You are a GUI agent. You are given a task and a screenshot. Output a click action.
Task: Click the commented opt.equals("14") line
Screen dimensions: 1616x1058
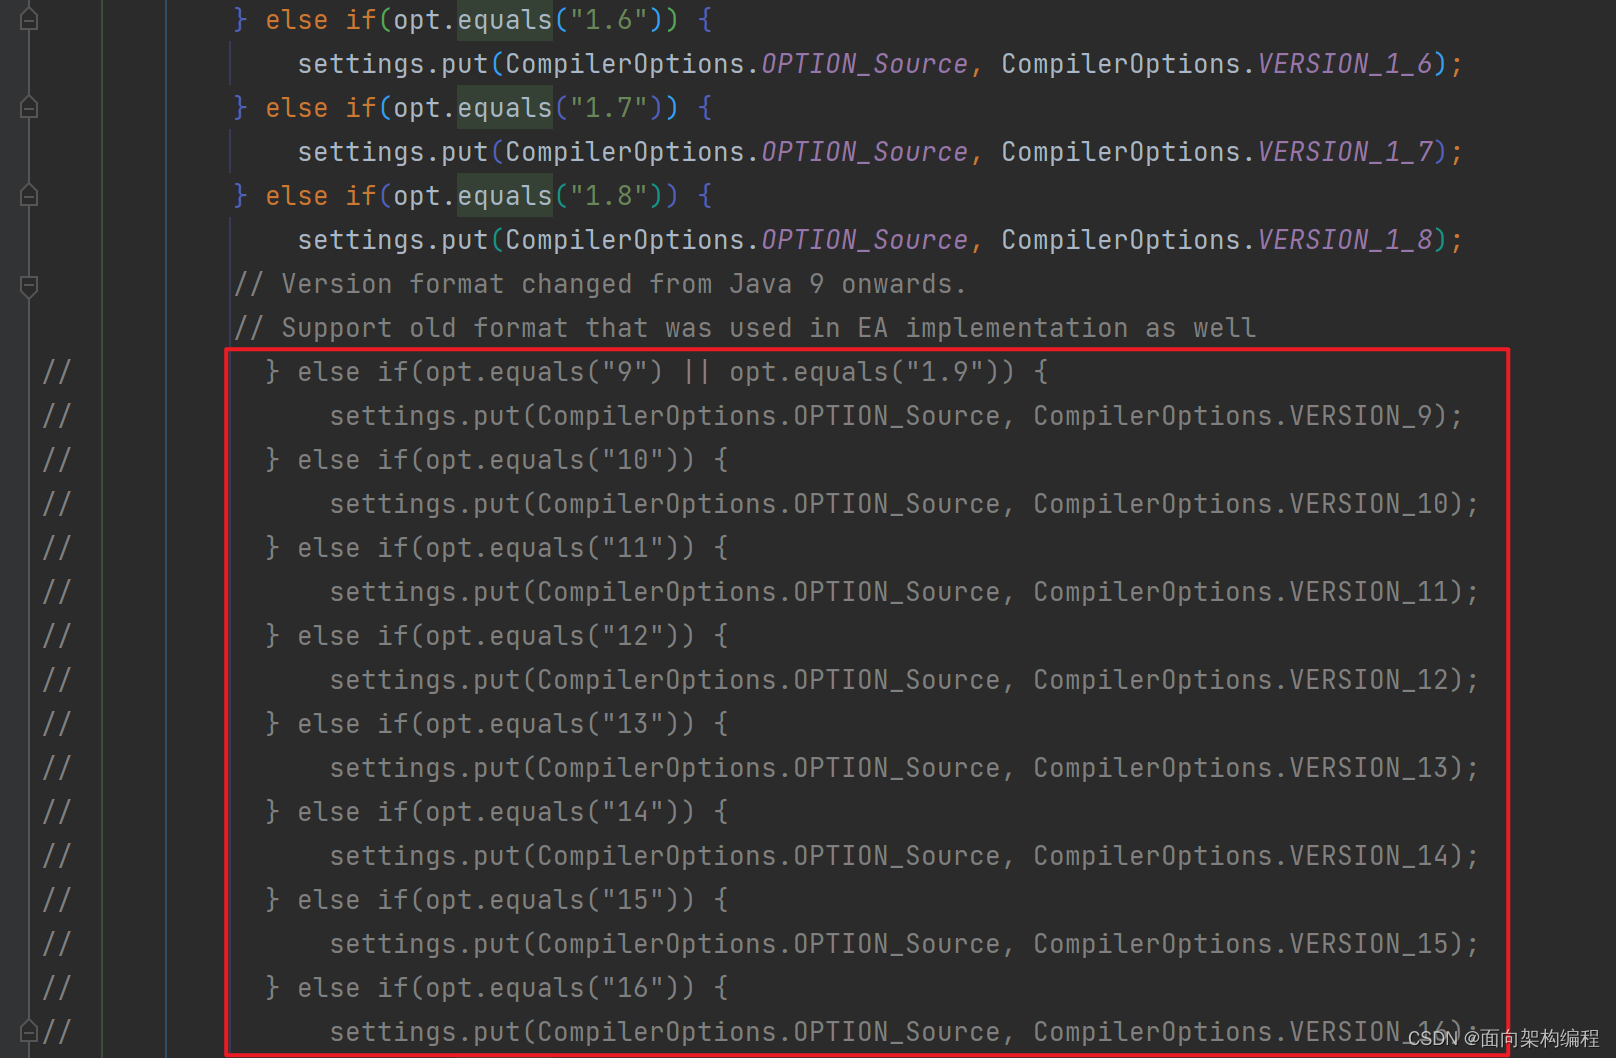[x=497, y=812]
